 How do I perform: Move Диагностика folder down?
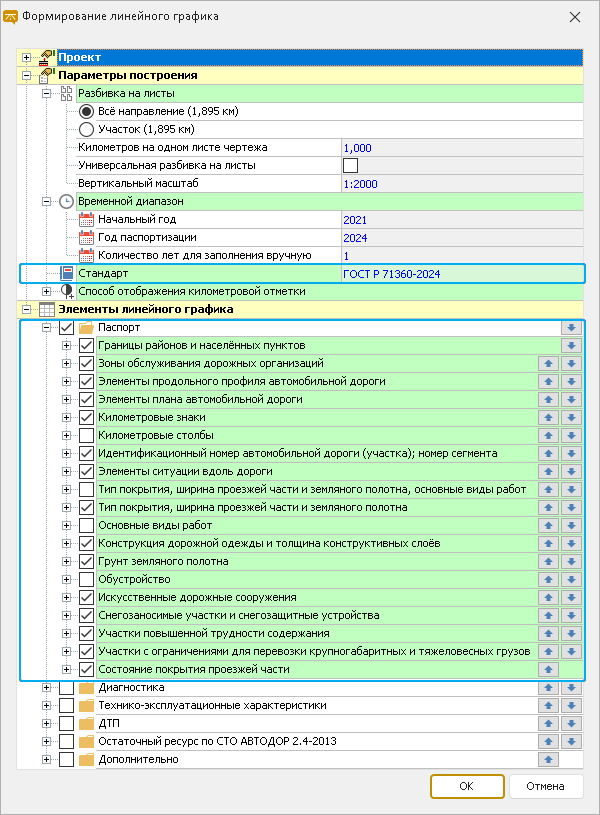[x=571, y=688]
